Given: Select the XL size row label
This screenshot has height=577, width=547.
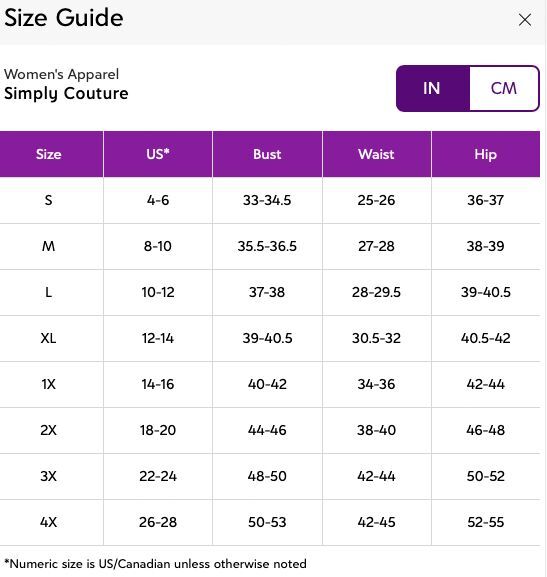Looking at the screenshot, I should 48,338.
